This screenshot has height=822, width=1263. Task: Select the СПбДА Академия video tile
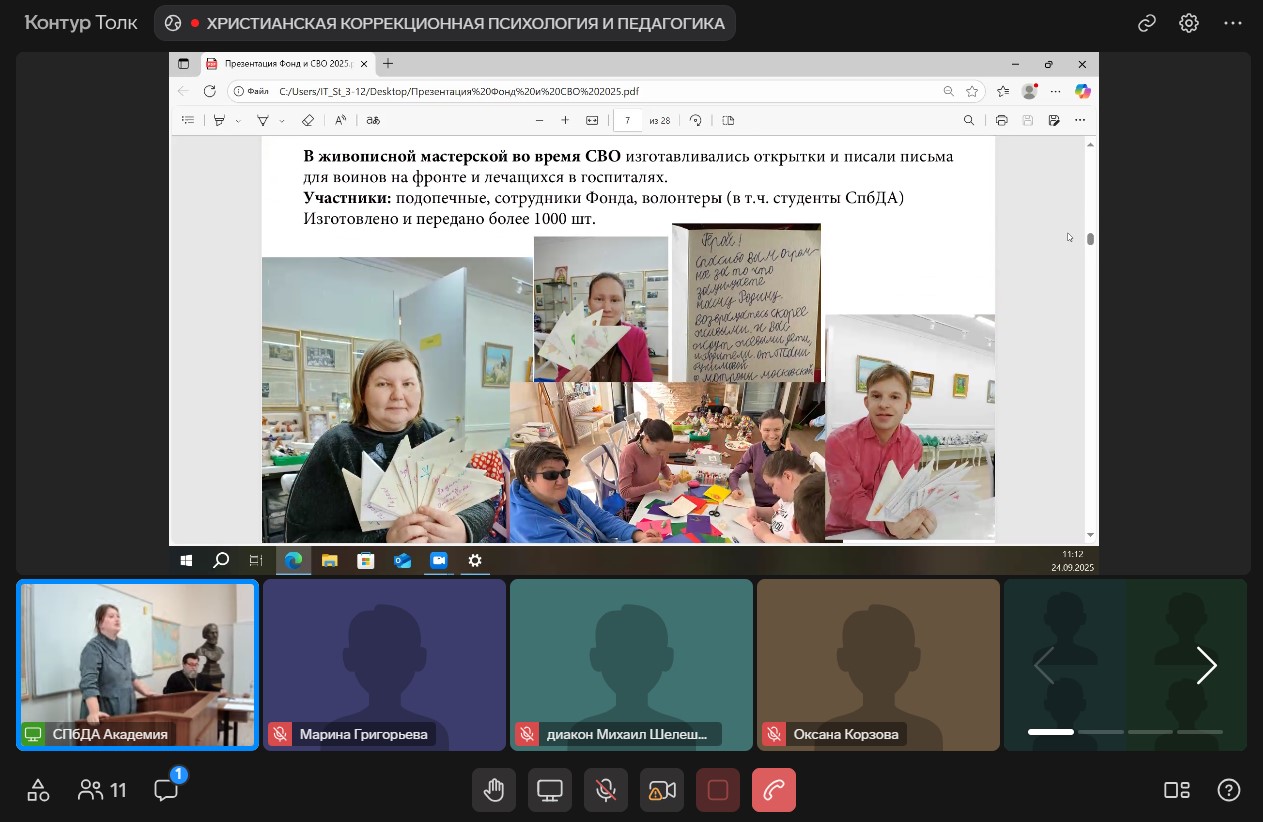pos(138,665)
